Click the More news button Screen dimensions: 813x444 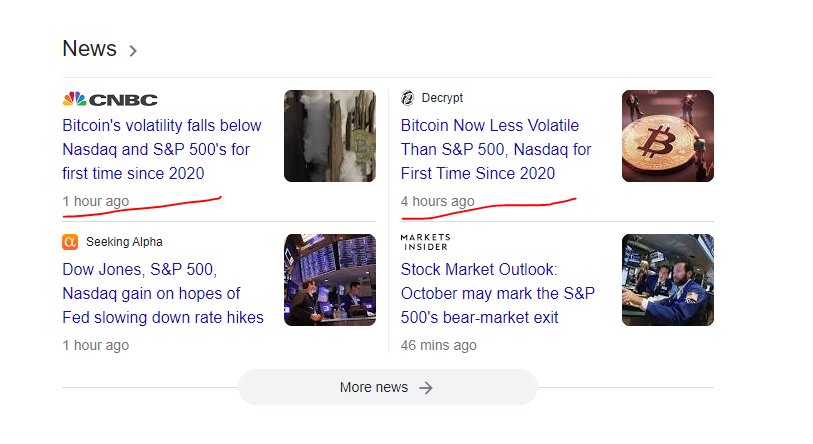pos(387,387)
